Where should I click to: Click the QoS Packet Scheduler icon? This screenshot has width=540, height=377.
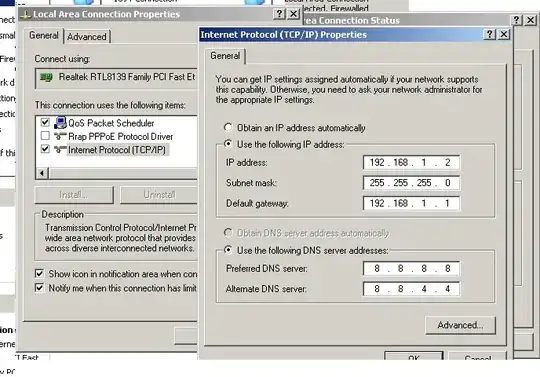(60, 123)
